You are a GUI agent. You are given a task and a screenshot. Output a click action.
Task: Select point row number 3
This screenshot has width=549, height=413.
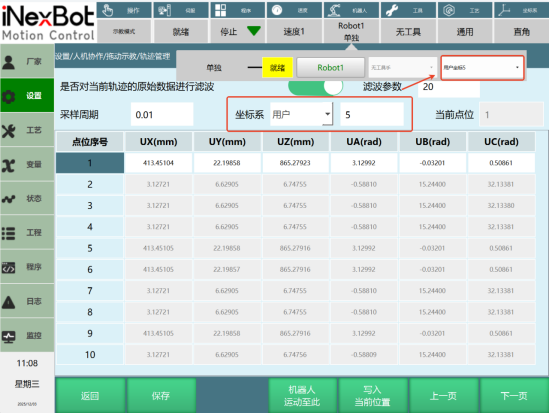(x=90, y=205)
